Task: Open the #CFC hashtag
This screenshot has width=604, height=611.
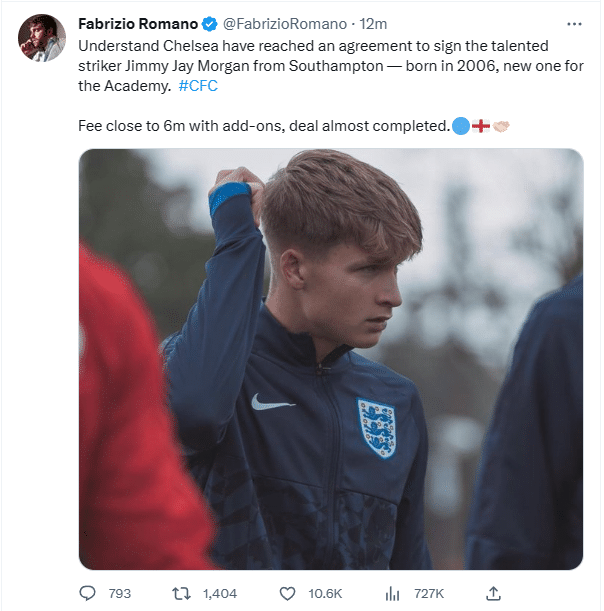Action: click(x=198, y=87)
